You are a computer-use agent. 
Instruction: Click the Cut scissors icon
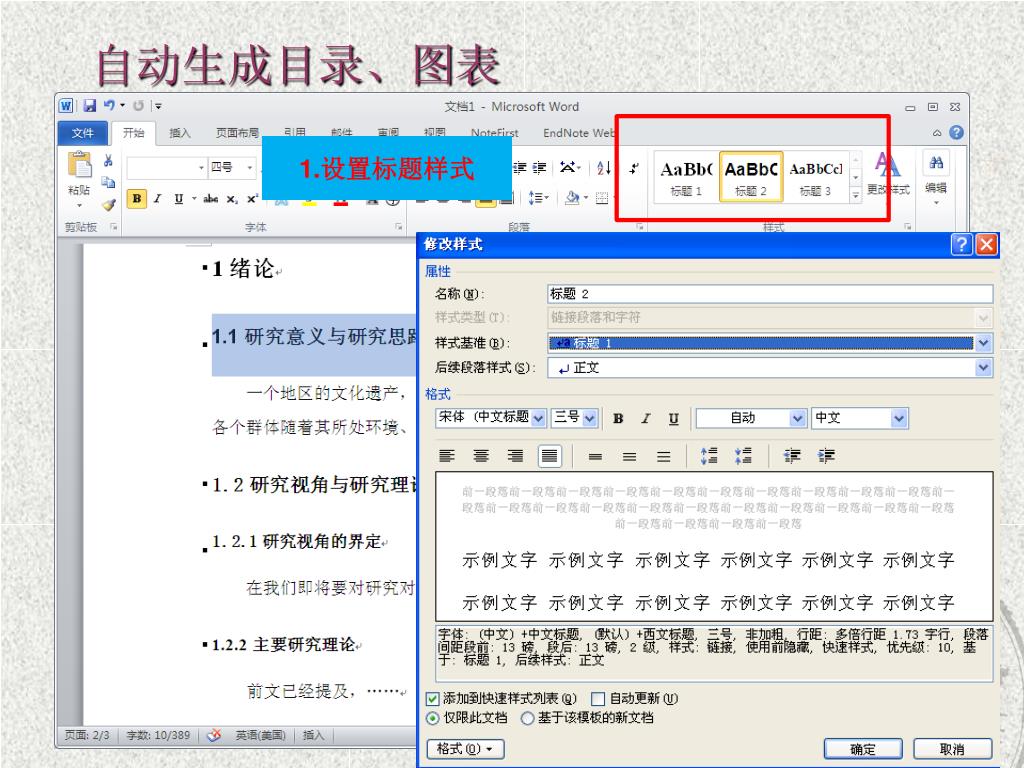[108, 160]
